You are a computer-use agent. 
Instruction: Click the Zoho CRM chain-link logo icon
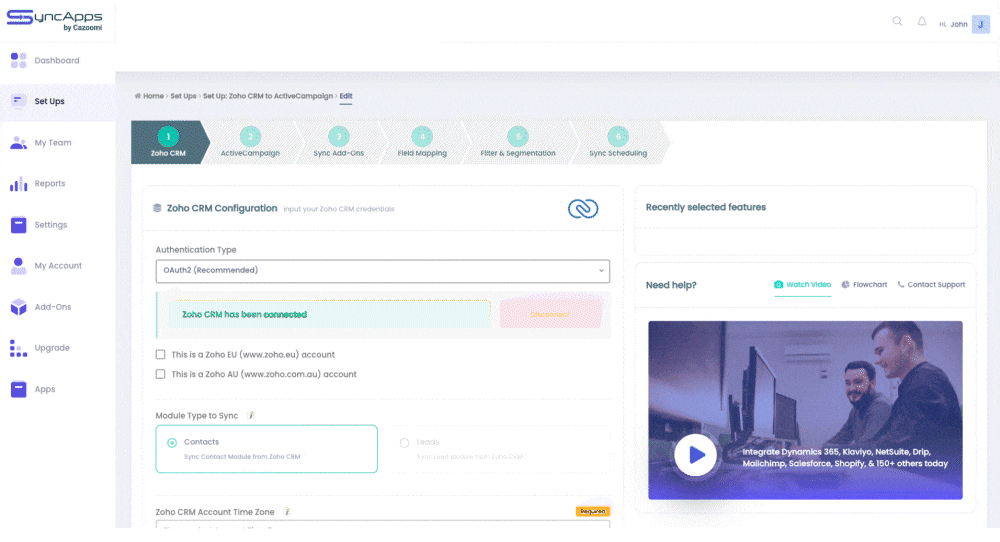(583, 209)
